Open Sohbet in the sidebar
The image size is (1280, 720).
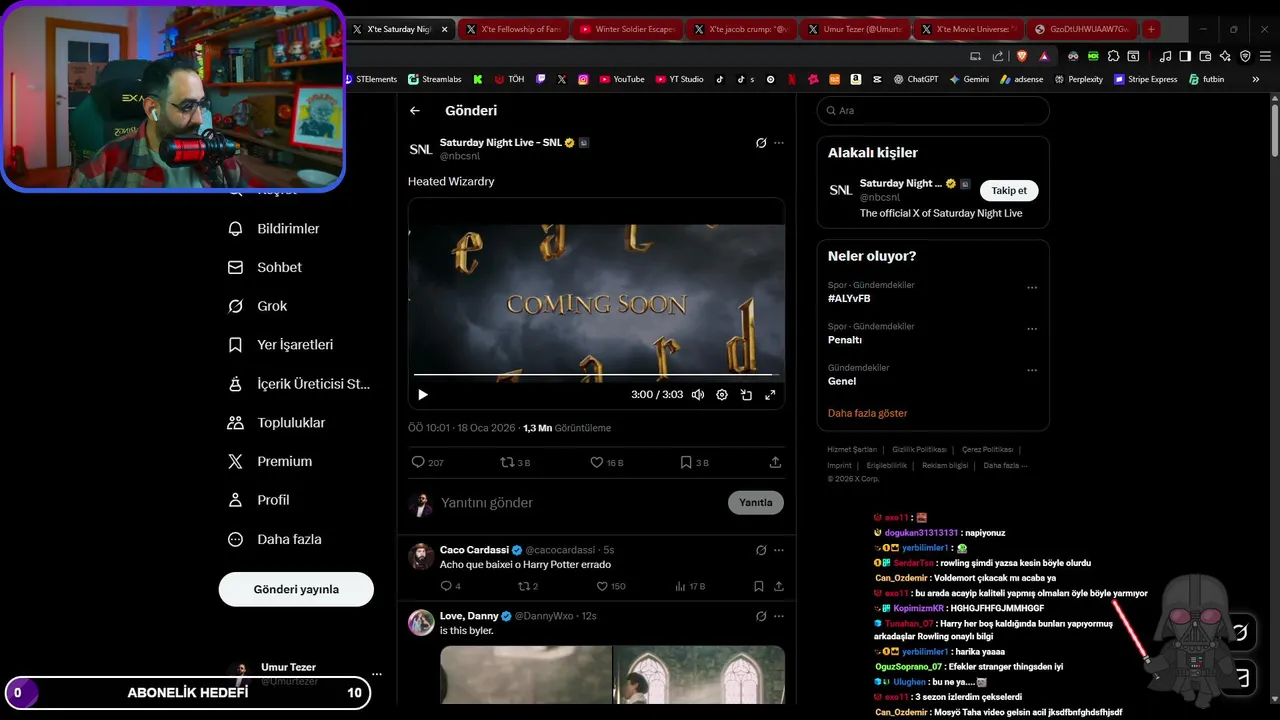266,268
